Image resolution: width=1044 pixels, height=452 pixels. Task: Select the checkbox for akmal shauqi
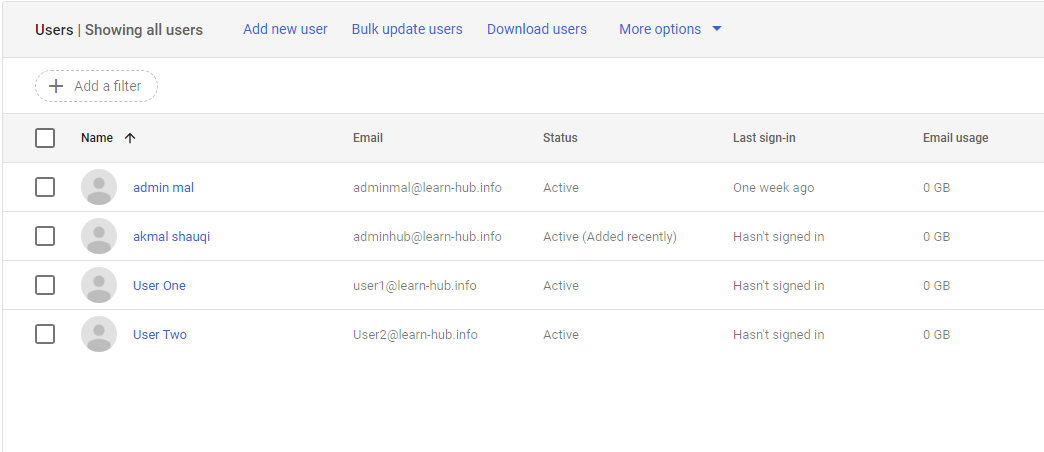click(x=45, y=236)
